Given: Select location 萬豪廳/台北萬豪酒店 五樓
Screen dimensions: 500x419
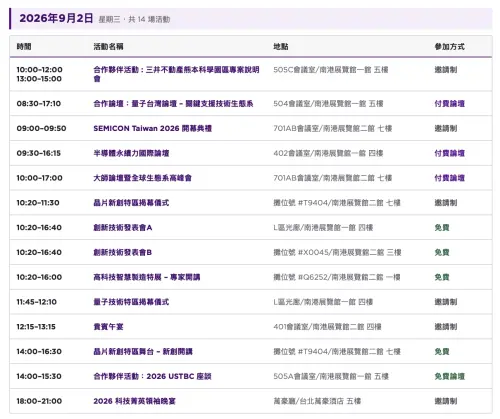Looking at the screenshot, I should click(x=317, y=401).
